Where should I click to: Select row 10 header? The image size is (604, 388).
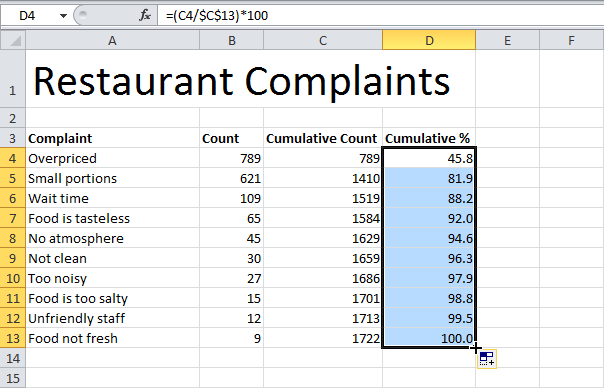tap(13, 278)
